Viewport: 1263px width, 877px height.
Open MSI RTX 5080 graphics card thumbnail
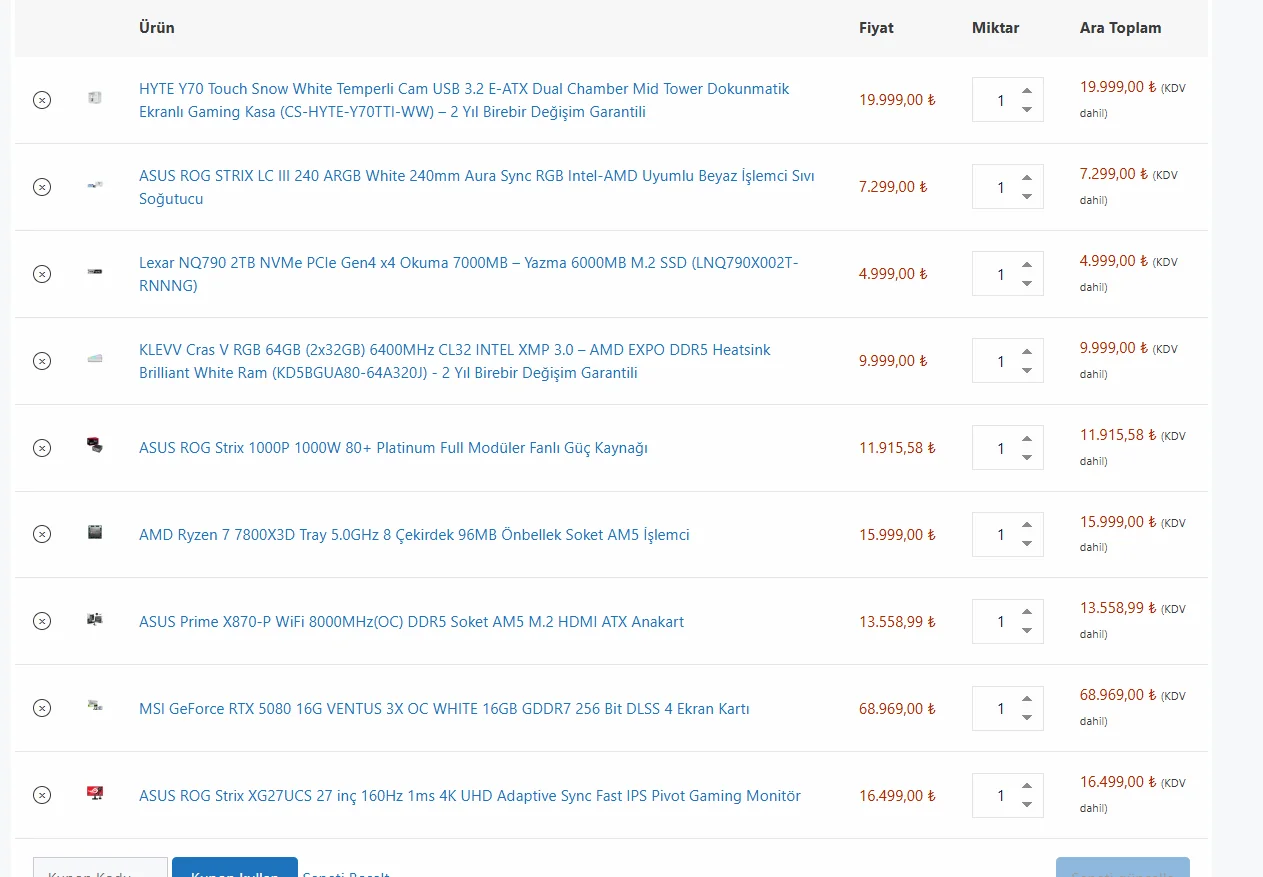click(x=95, y=707)
